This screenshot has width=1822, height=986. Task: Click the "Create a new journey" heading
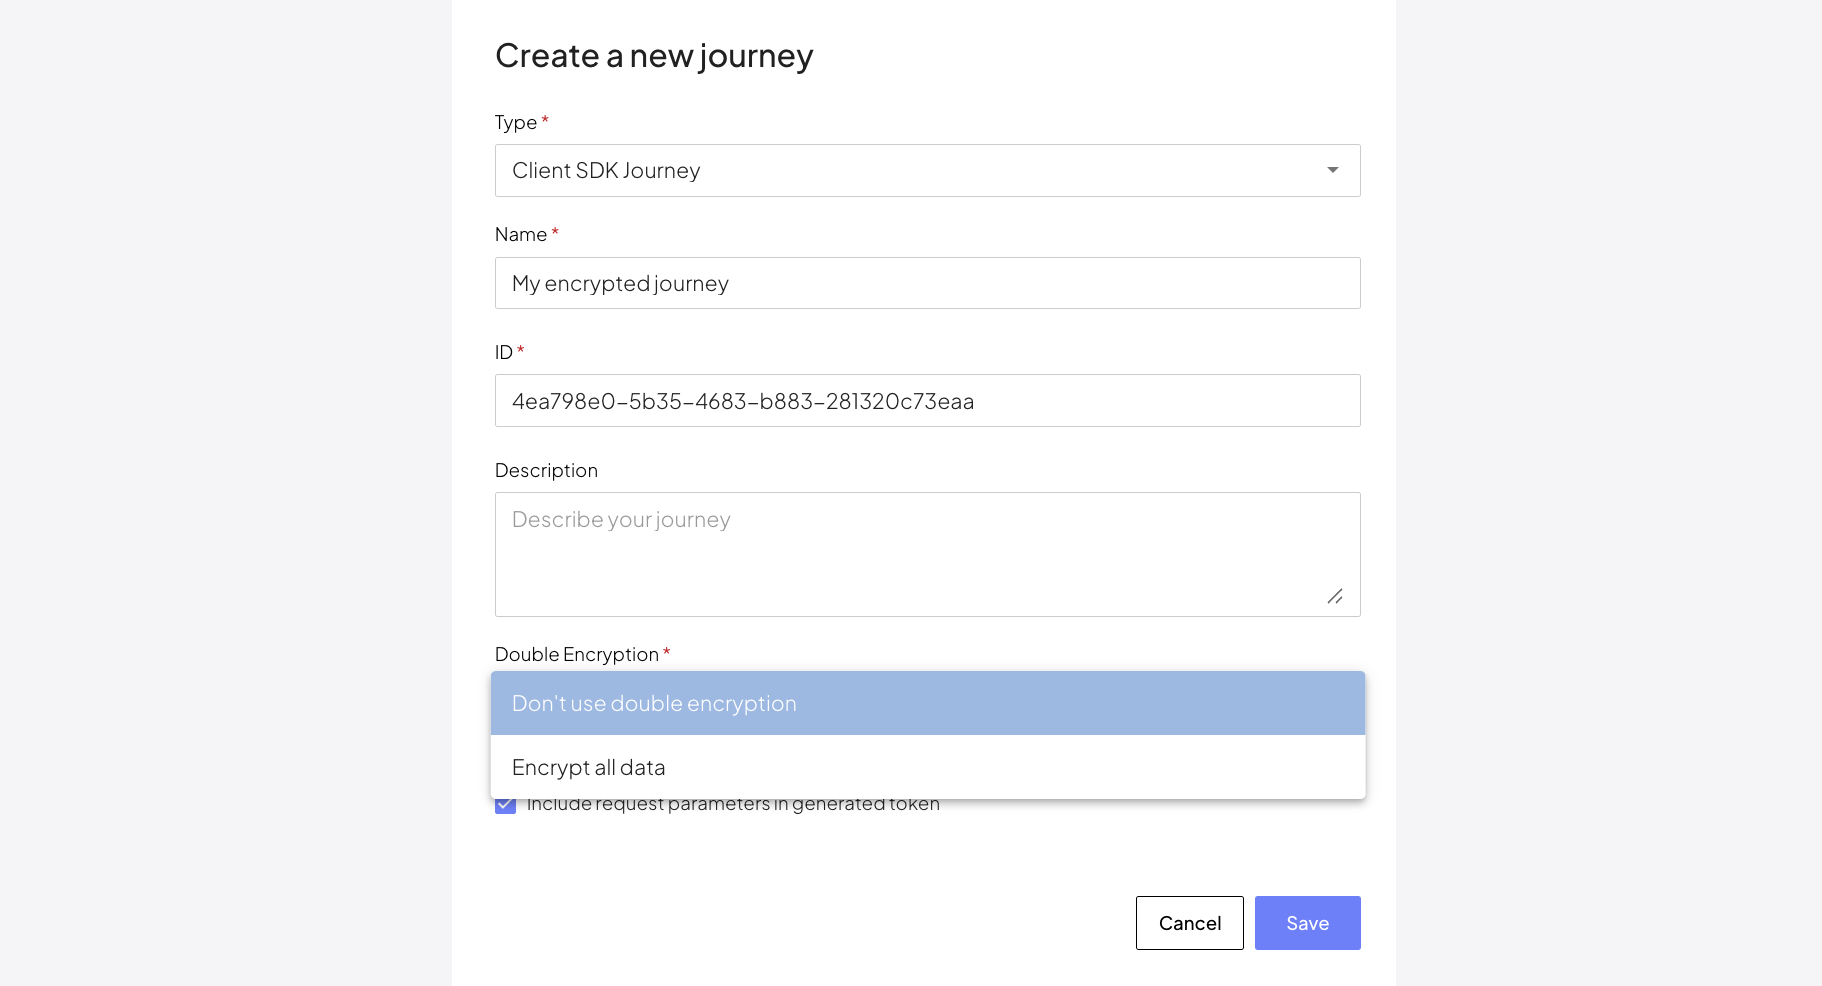tap(654, 56)
